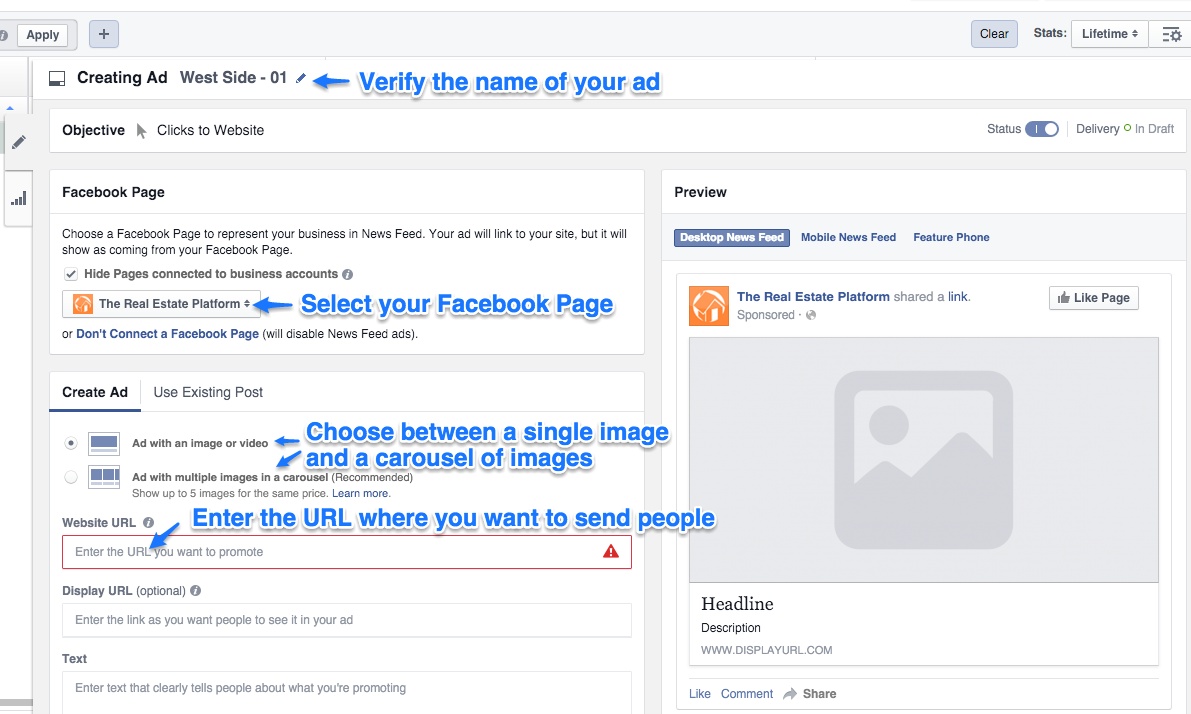
Task: Click WWW.DISPLAYURL.COM in preview
Action: tap(766, 650)
